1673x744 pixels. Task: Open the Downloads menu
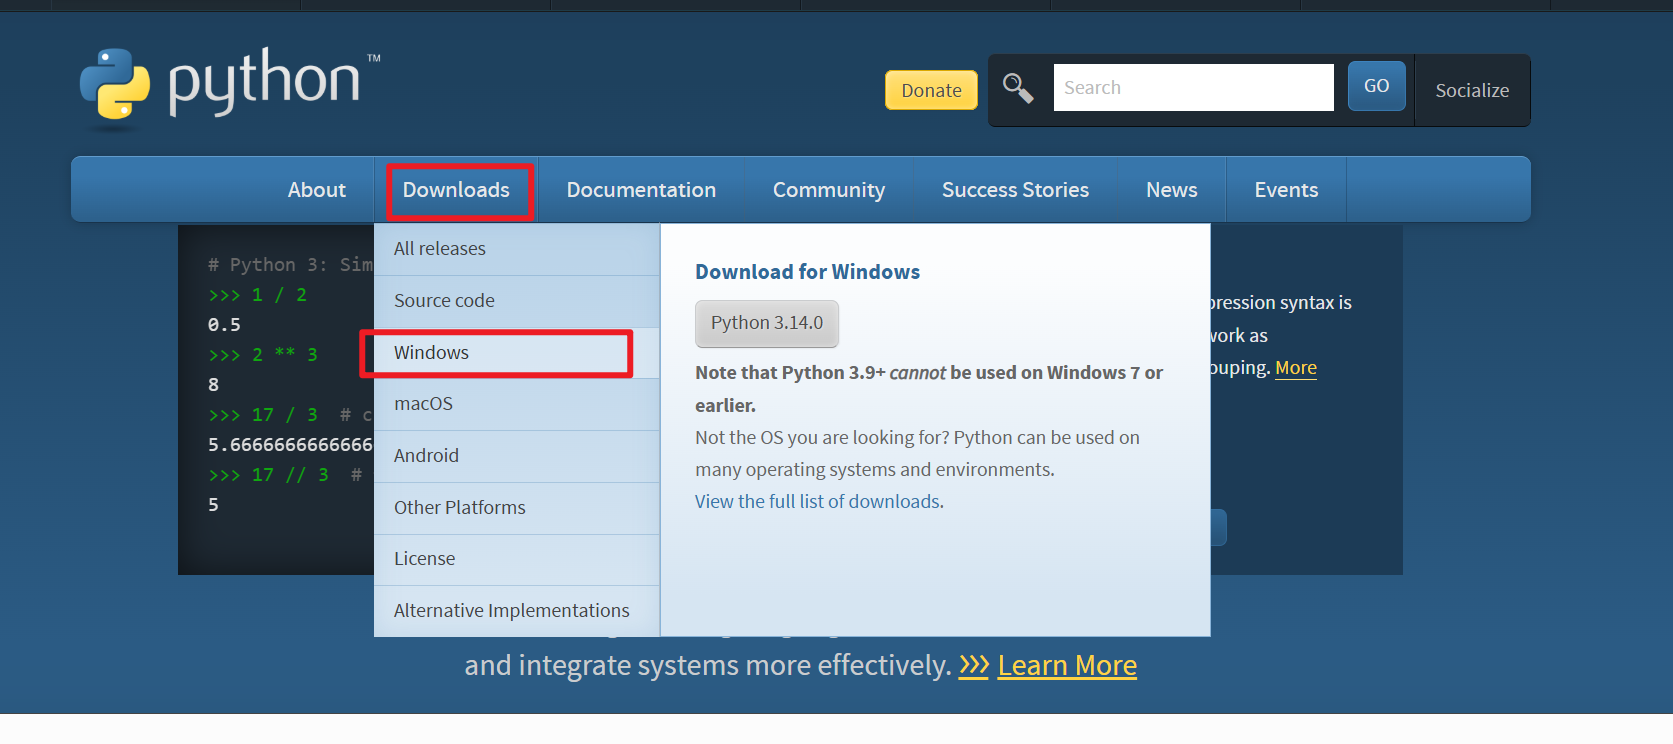(x=456, y=190)
